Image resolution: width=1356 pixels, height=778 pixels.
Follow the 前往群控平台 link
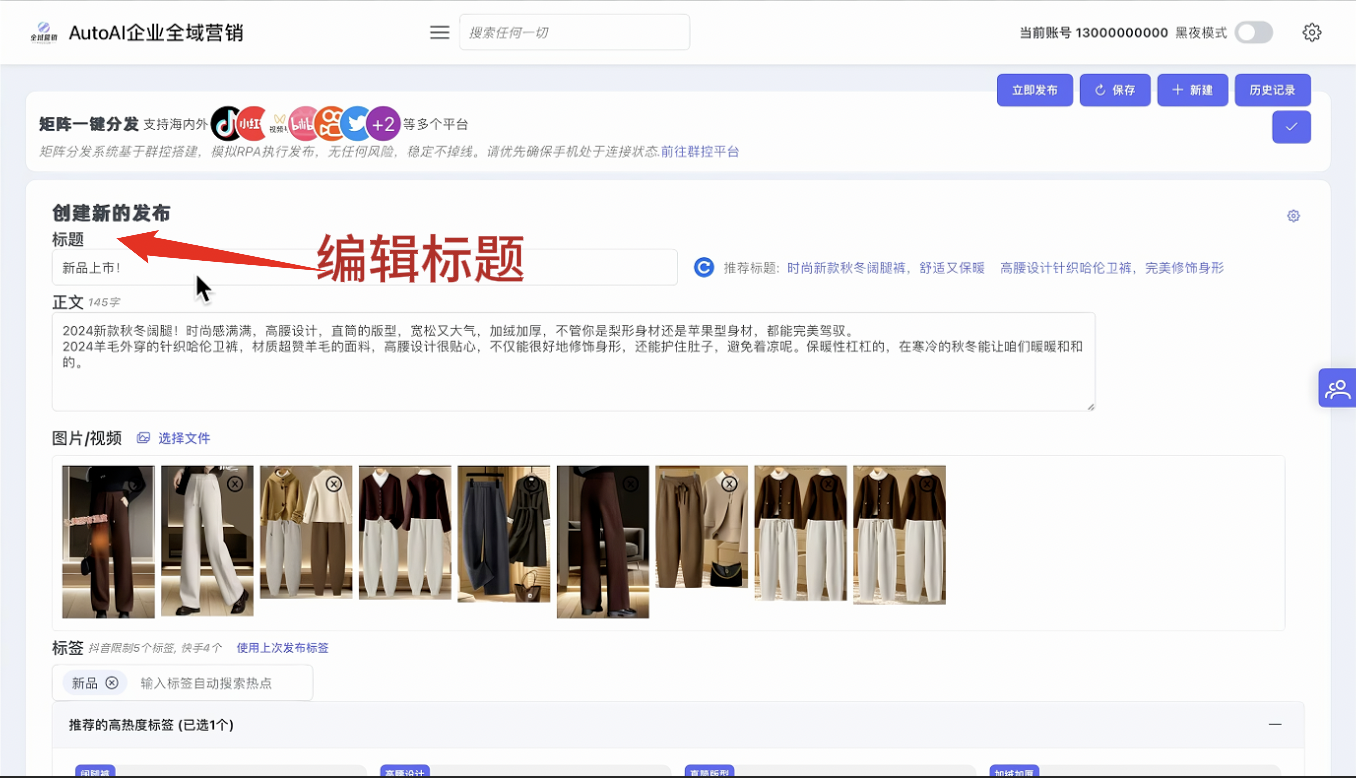coord(700,152)
